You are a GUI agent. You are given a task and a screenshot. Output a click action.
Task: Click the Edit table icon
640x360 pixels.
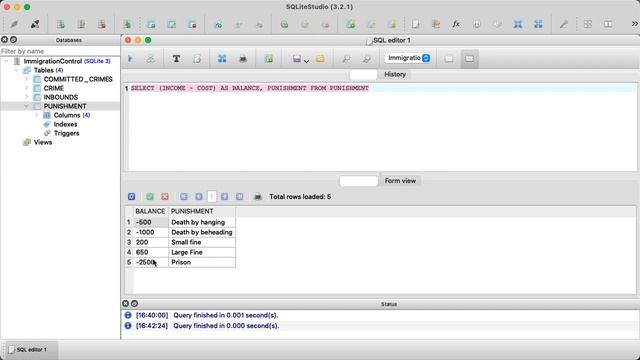point(172,24)
